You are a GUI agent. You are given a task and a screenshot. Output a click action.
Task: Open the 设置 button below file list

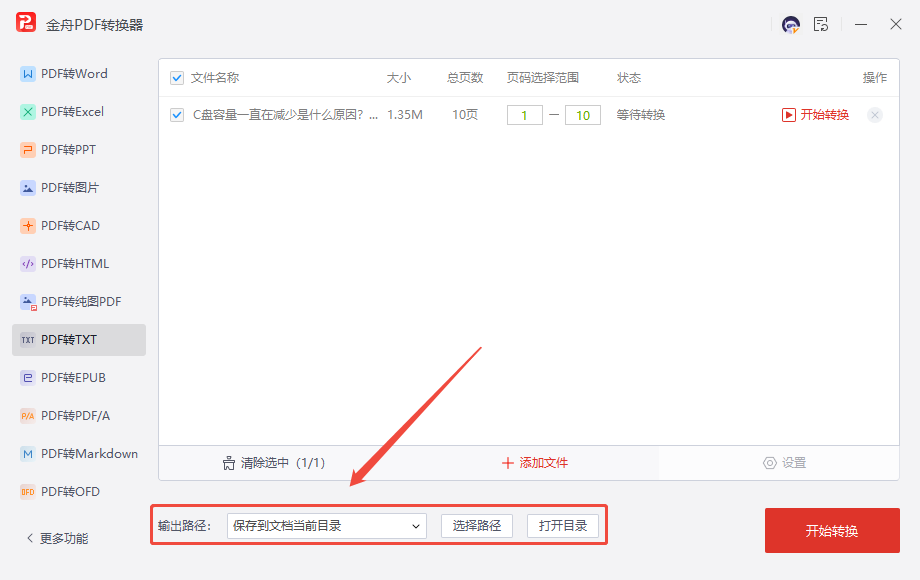pos(784,463)
